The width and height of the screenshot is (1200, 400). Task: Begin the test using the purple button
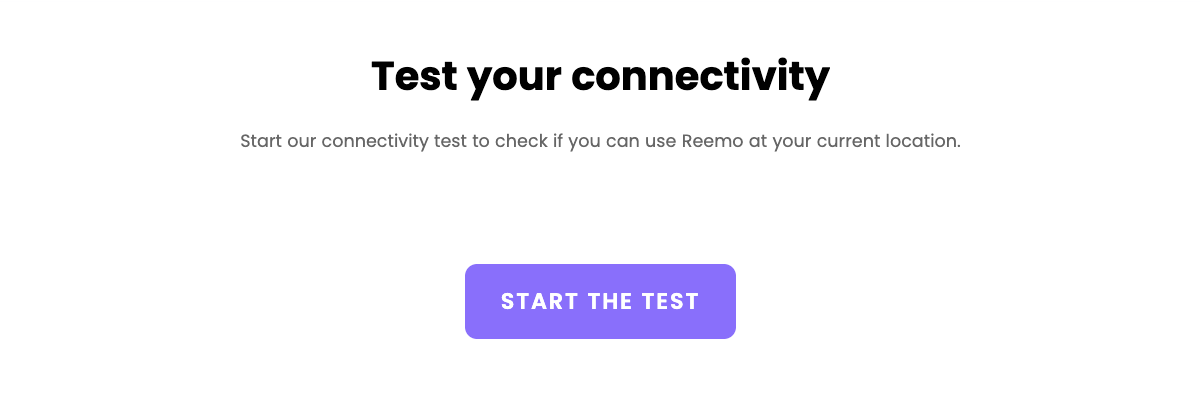600,301
